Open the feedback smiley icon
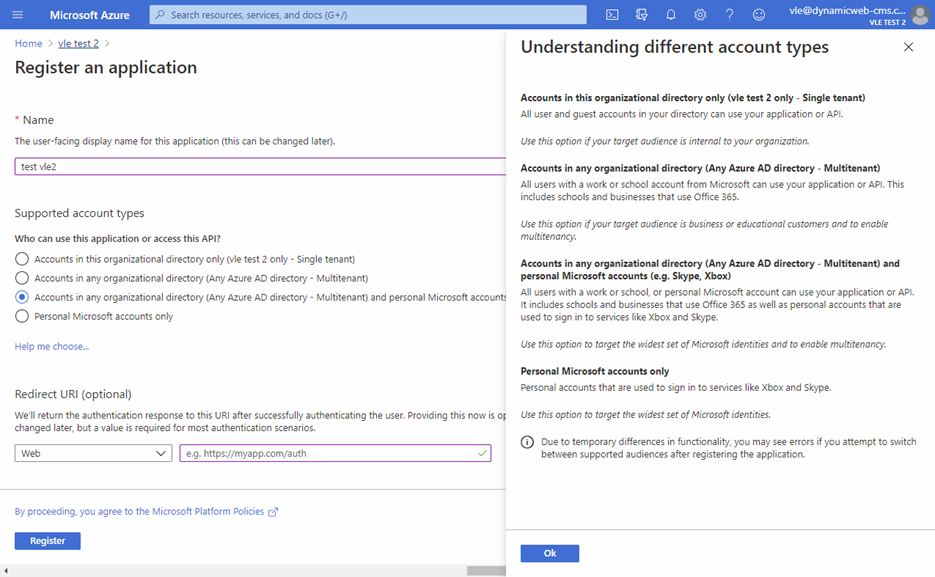This screenshot has width=935, height=577. coord(759,15)
